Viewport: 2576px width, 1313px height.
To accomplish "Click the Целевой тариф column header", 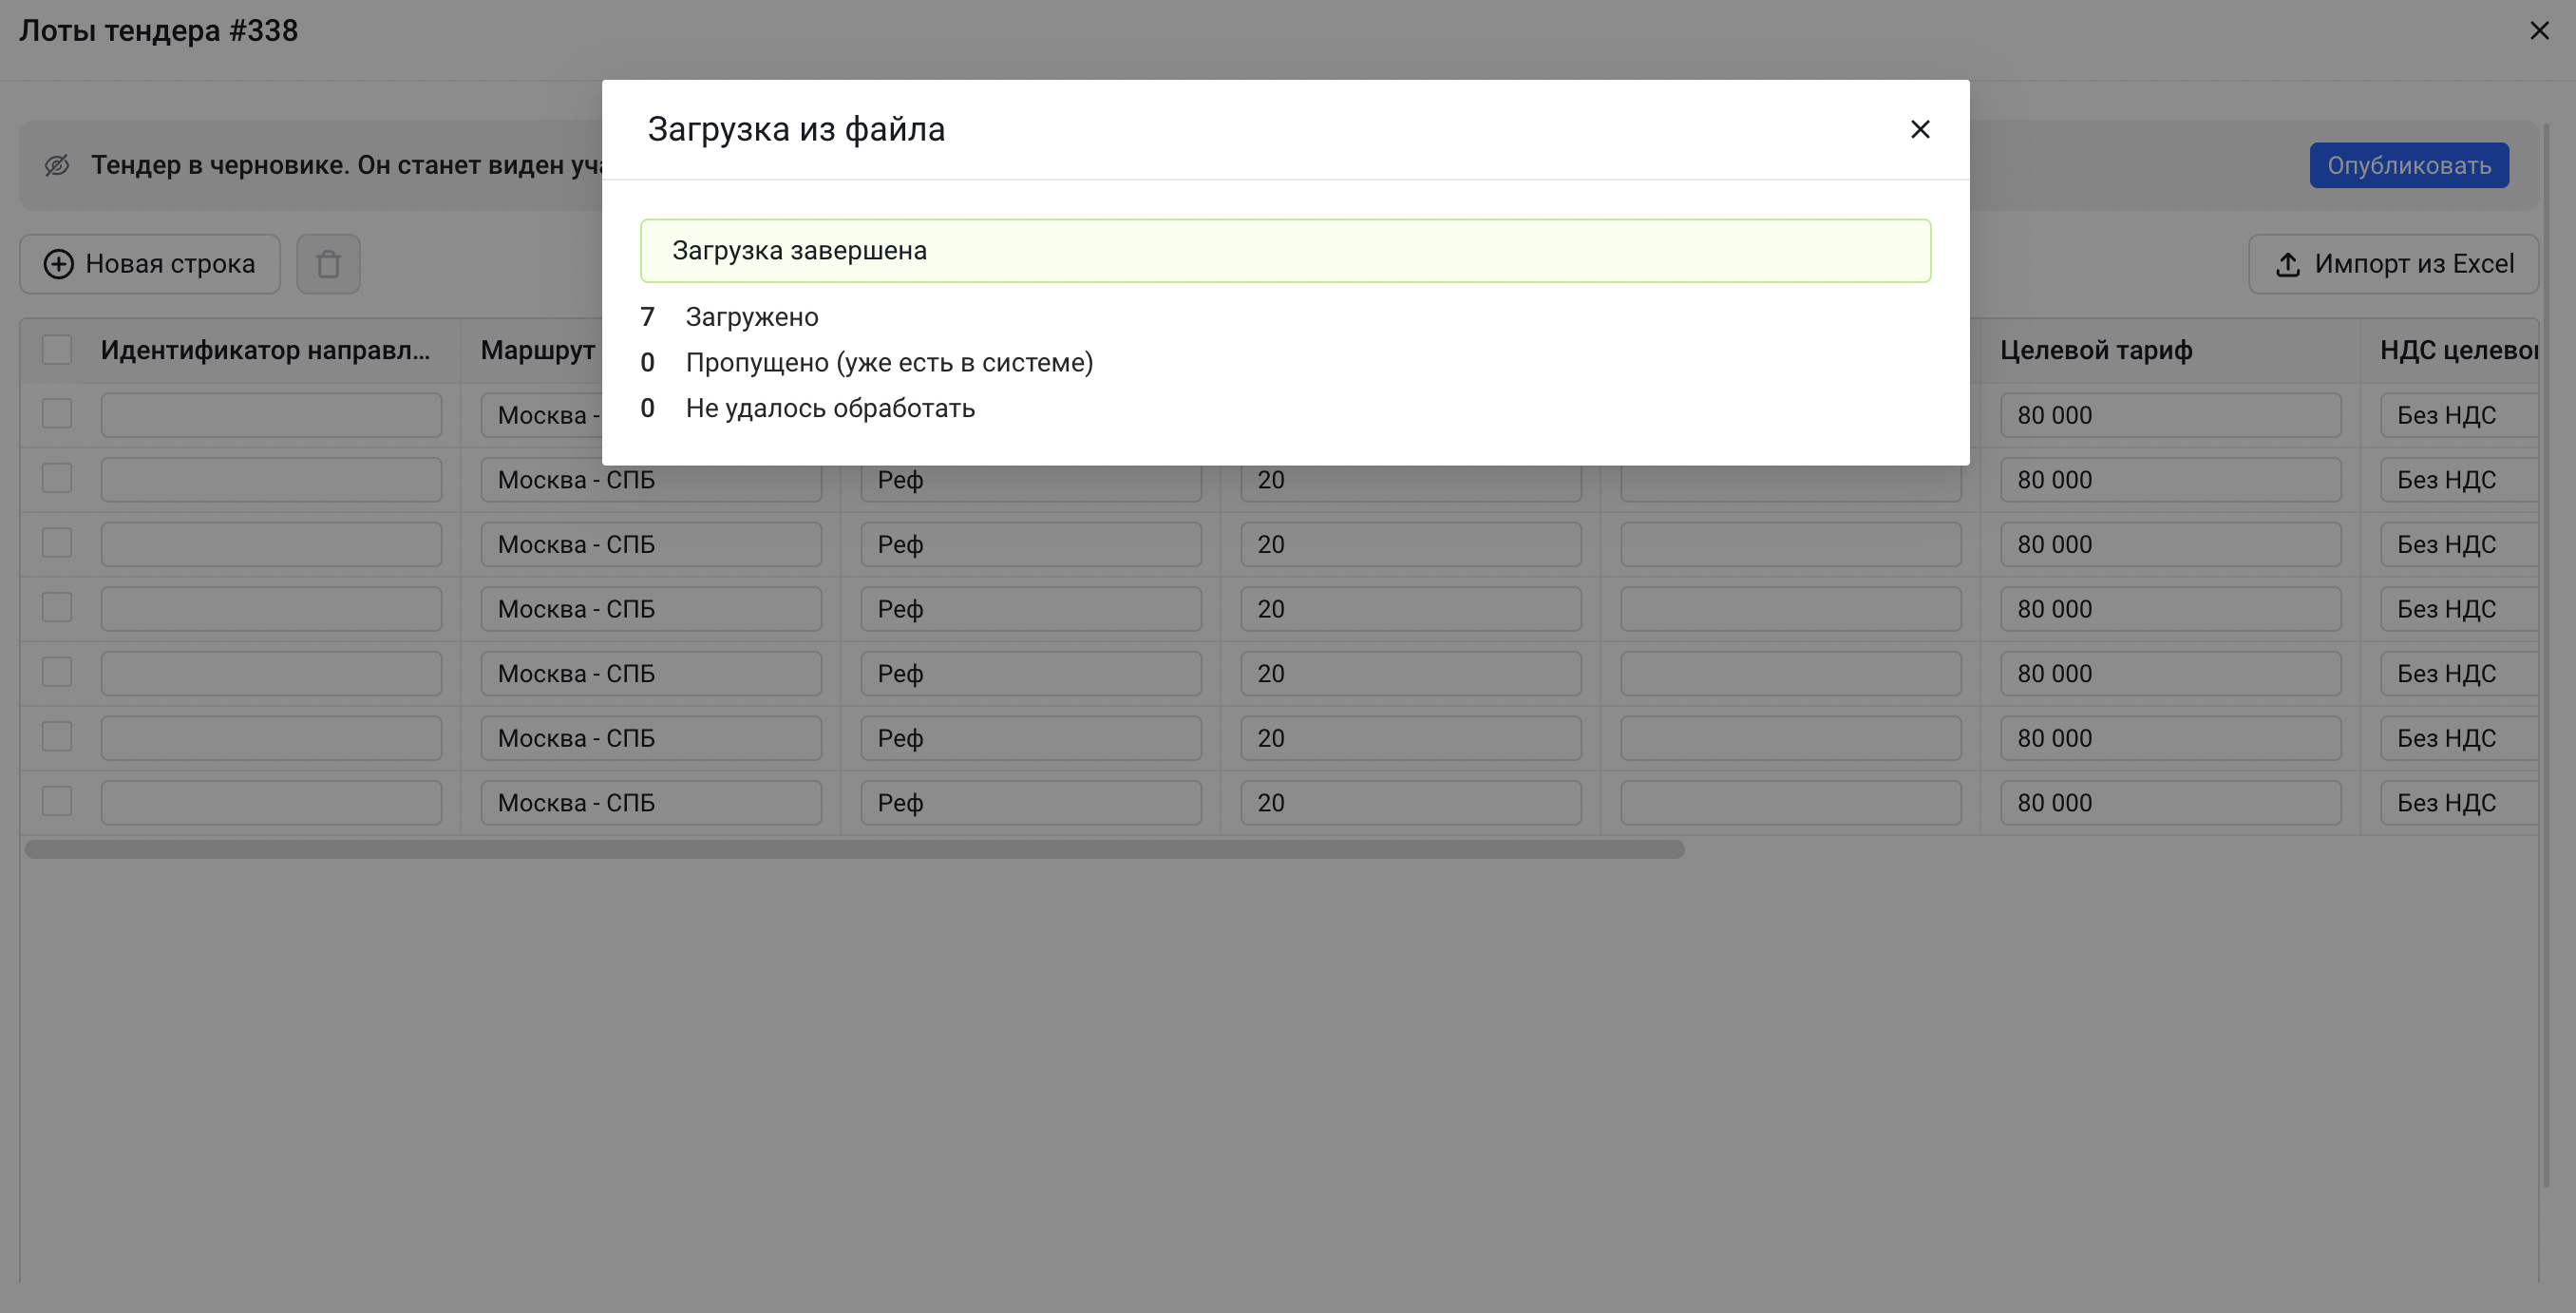I will point(2096,350).
